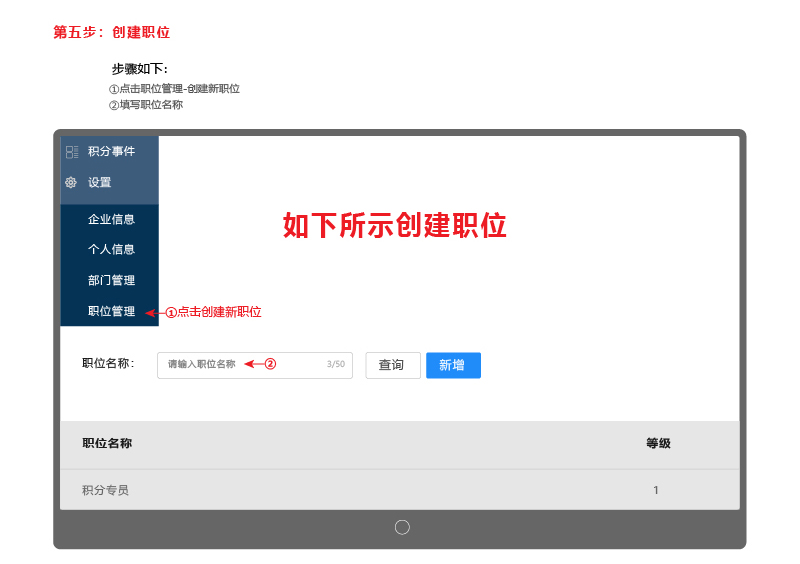Viewport: 800px width, 564px height.
Task: Click the 设置 gear icon
Action: pos(71,182)
